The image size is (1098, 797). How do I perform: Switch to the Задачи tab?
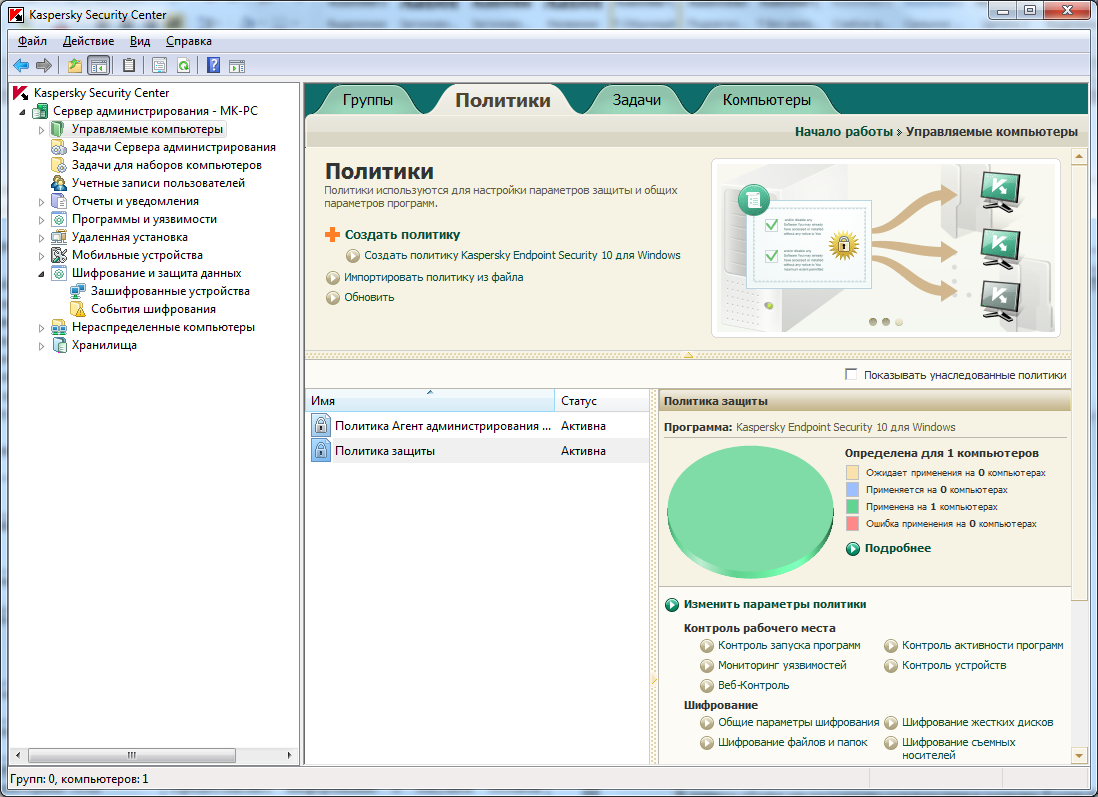(636, 100)
